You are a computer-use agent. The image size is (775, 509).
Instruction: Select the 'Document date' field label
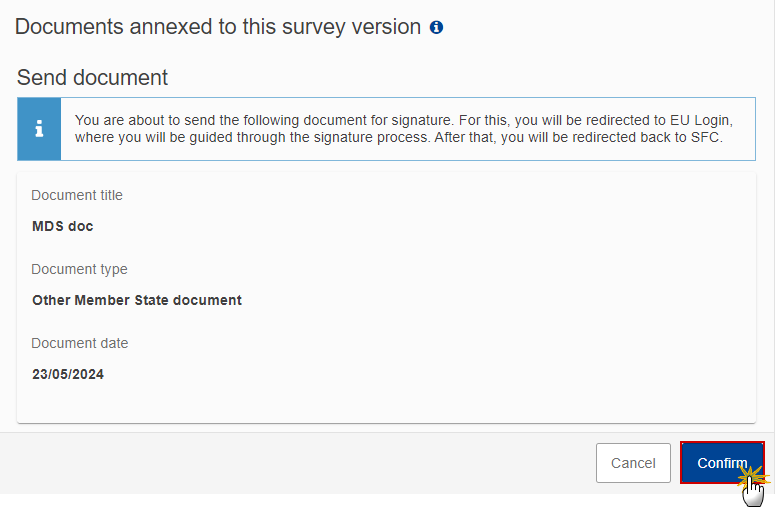(80, 343)
